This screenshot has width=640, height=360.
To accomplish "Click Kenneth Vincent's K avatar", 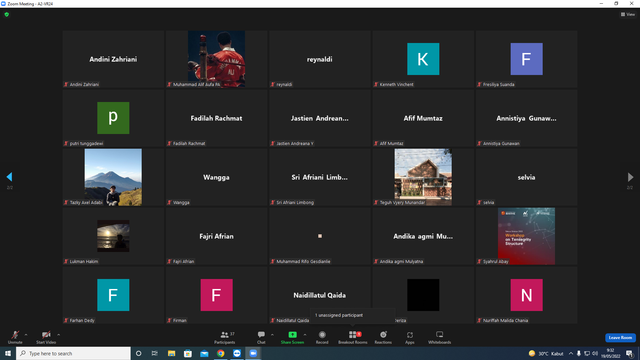I will tap(423, 59).
